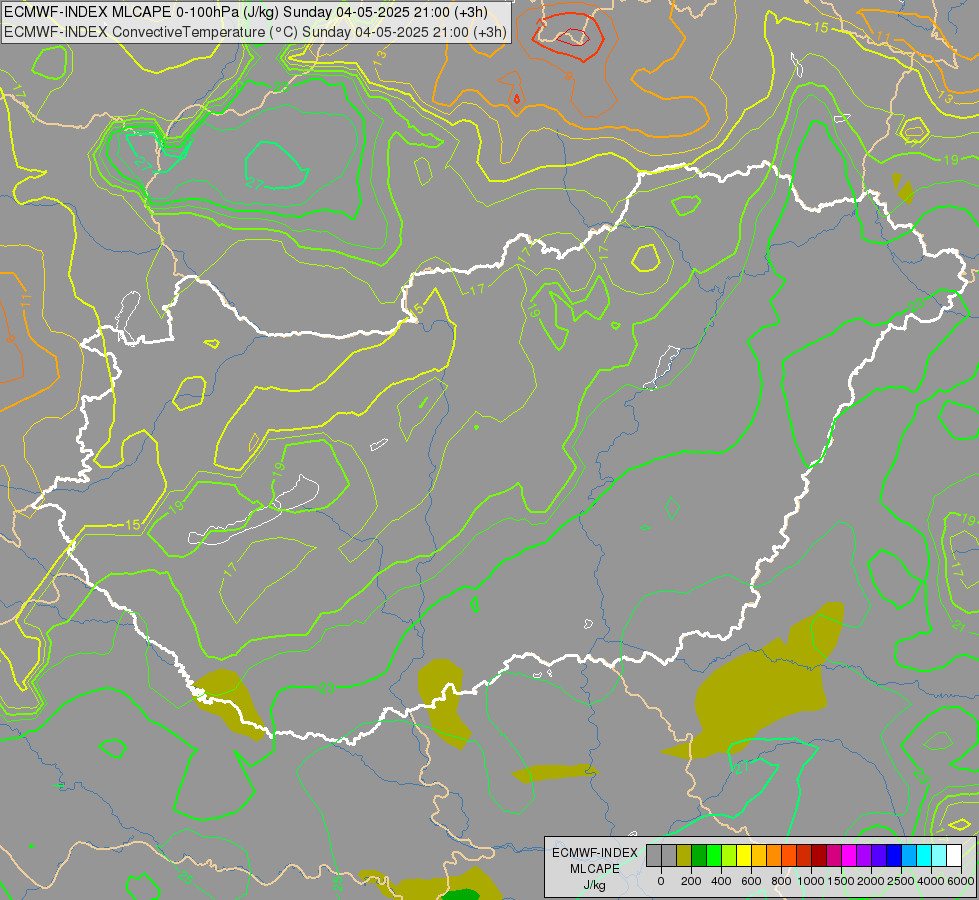The height and width of the screenshot is (900, 979).
Task: Click the MLCAPE label inside the legend box
Action: tap(595, 869)
